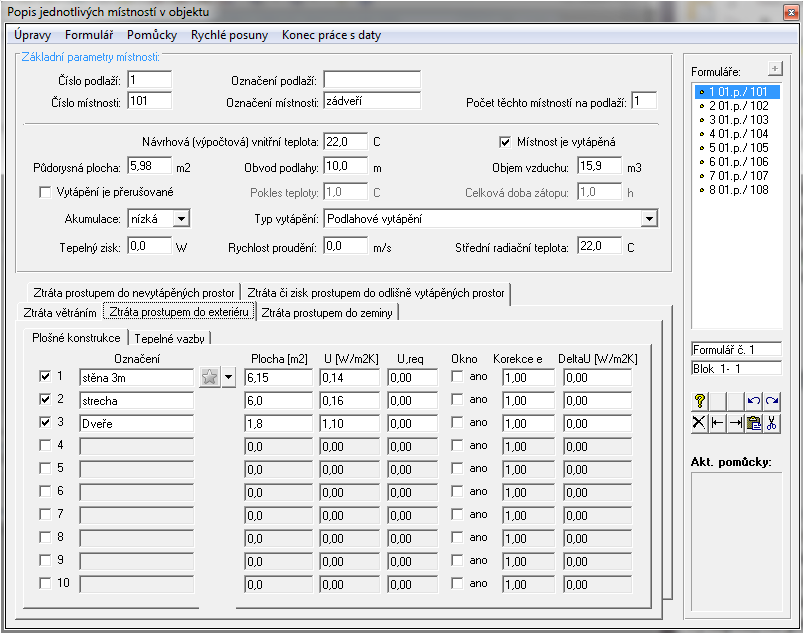Click the Rychlost proudění field

click(346, 246)
